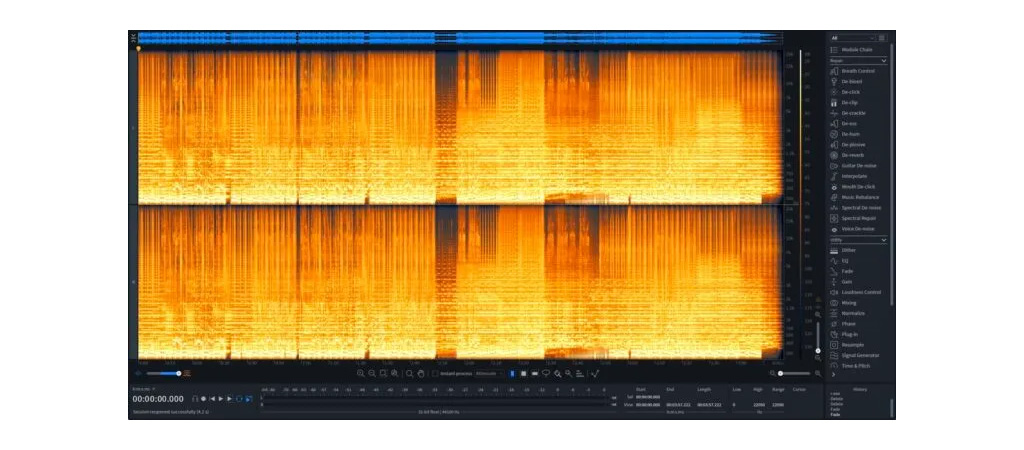
Task: Open the Normalize utility module
Action: [x=852, y=313]
